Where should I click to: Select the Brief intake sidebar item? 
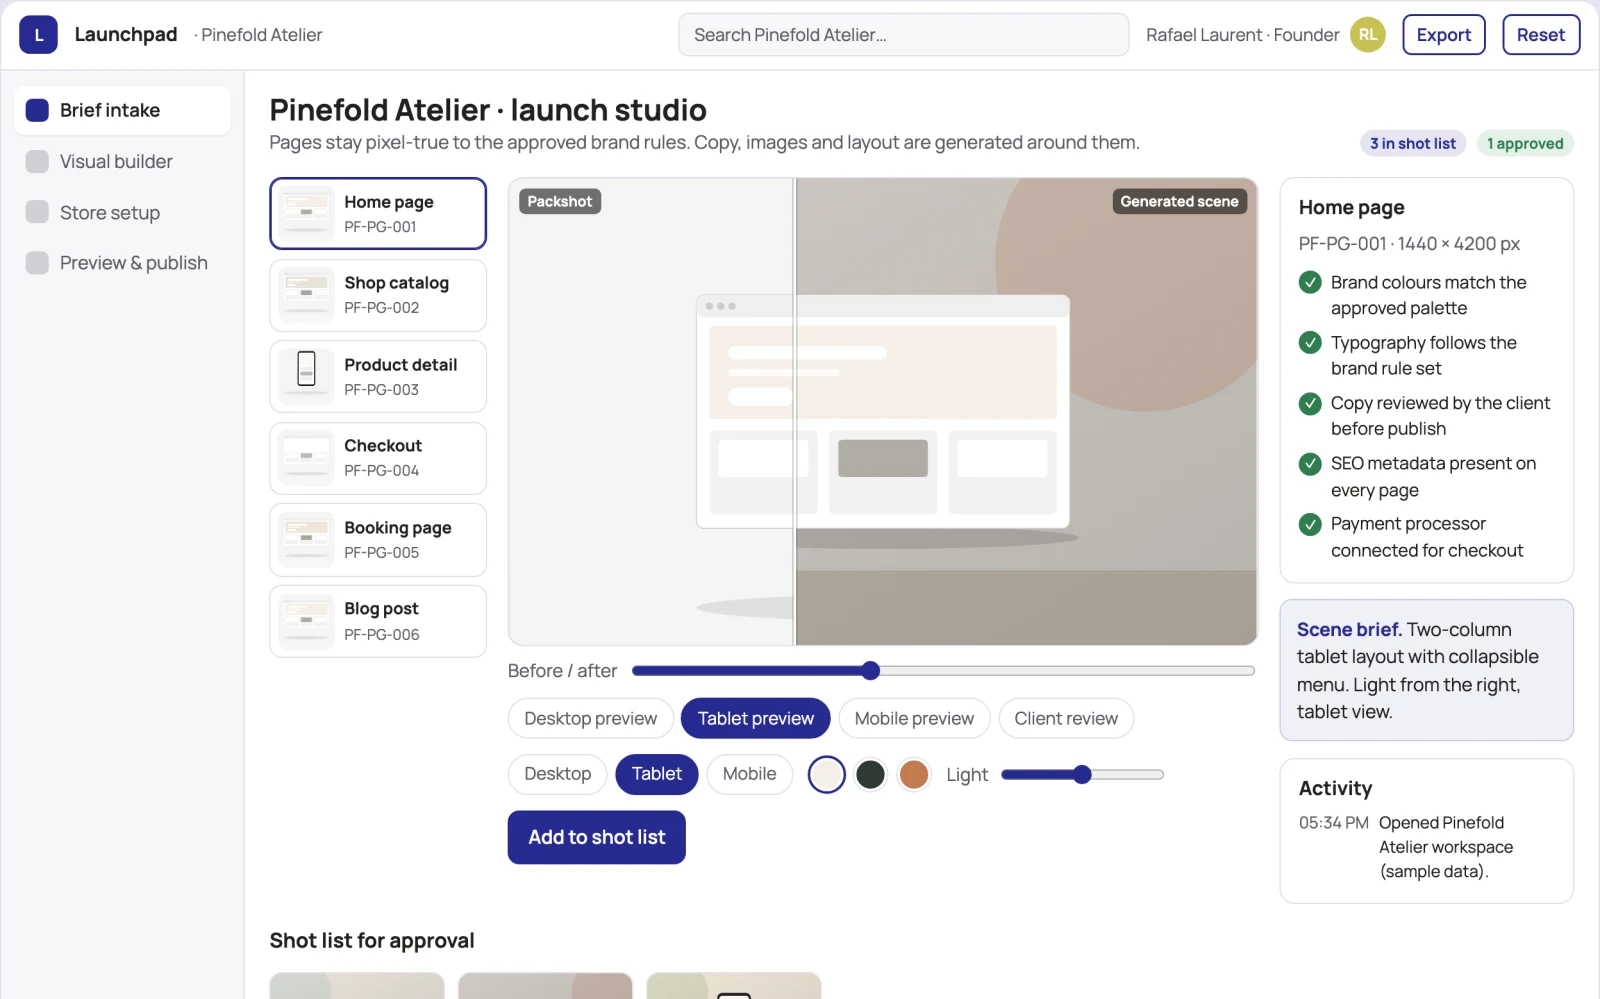coord(123,110)
